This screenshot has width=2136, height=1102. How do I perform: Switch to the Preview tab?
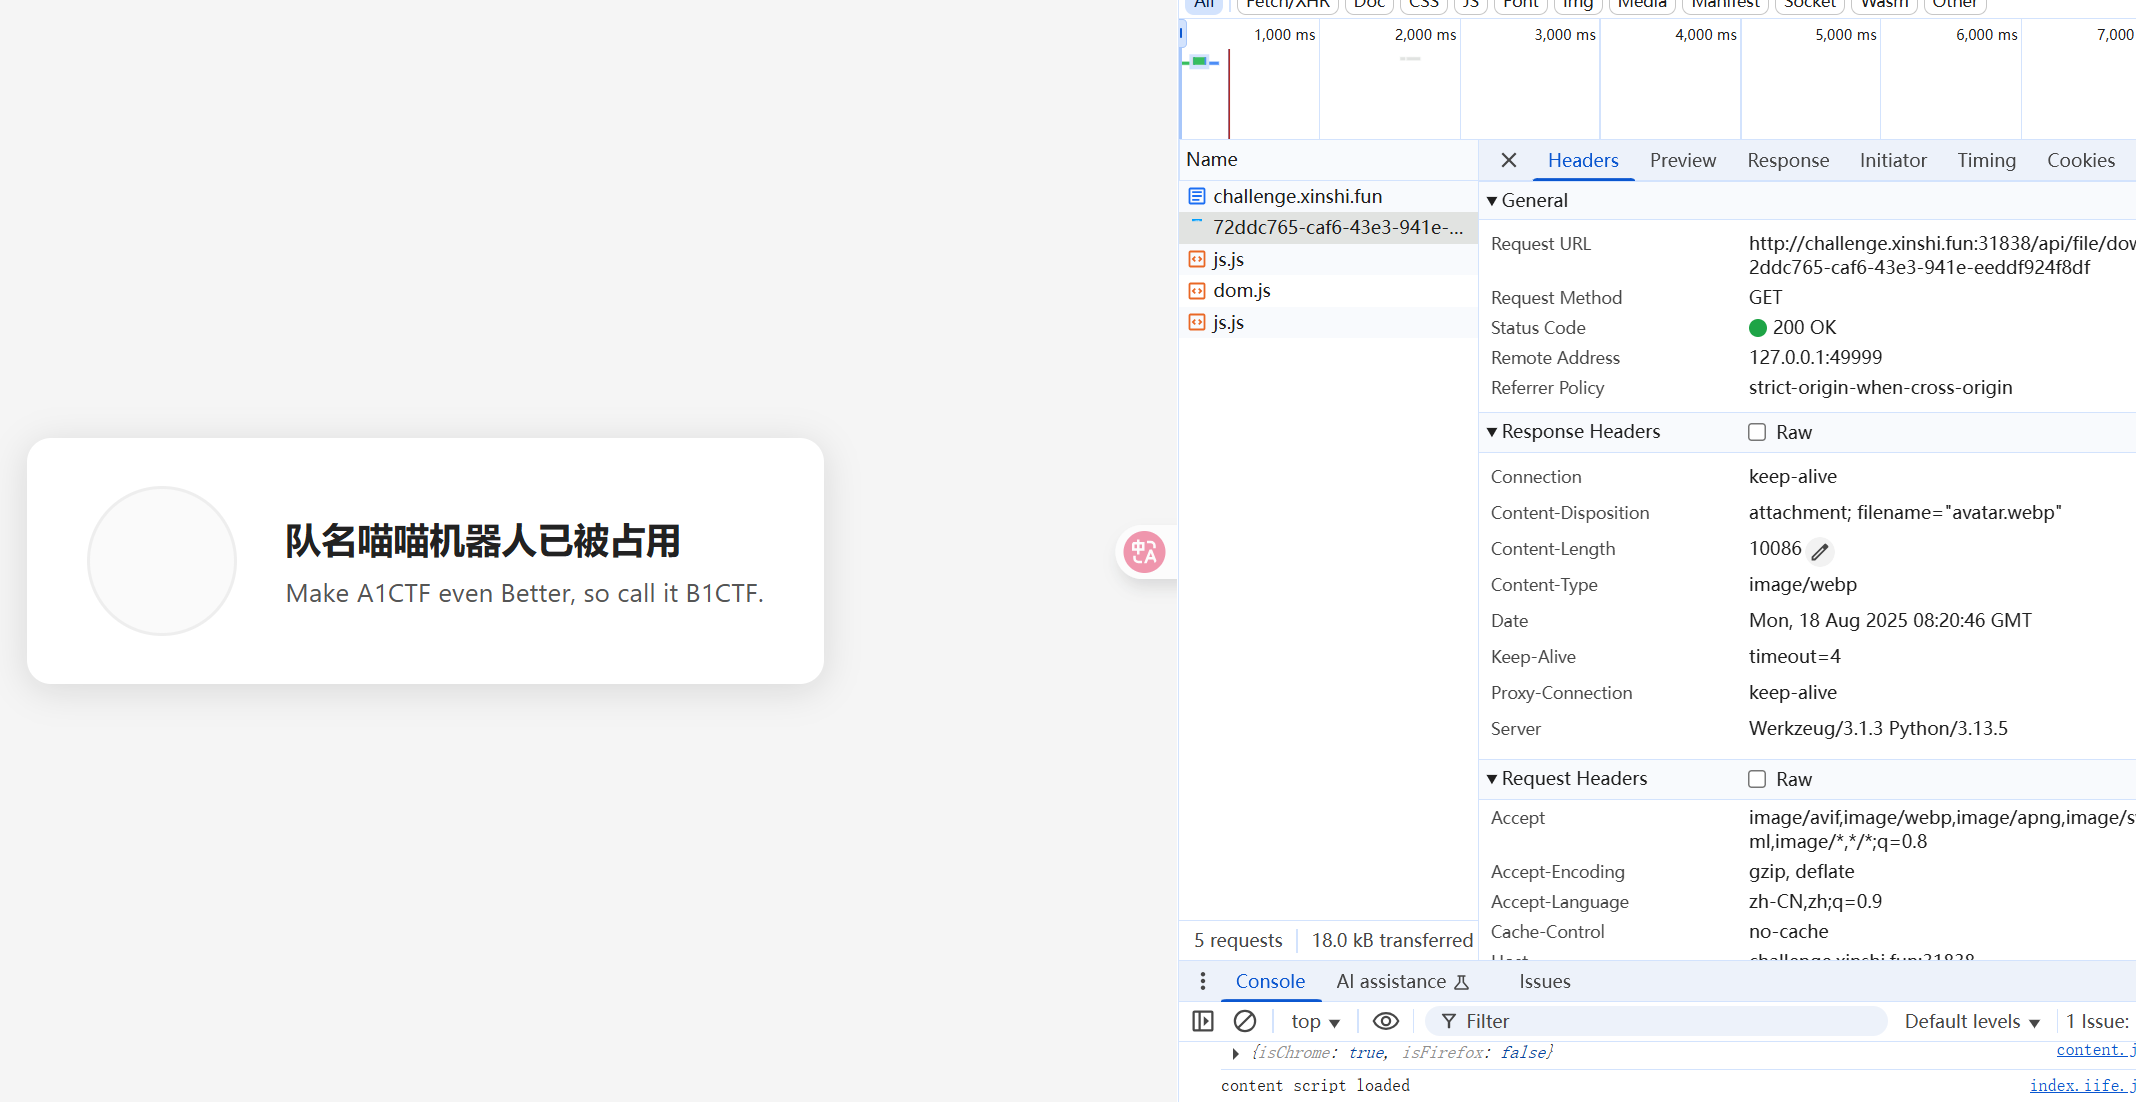pyautogui.click(x=1682, y=160)
